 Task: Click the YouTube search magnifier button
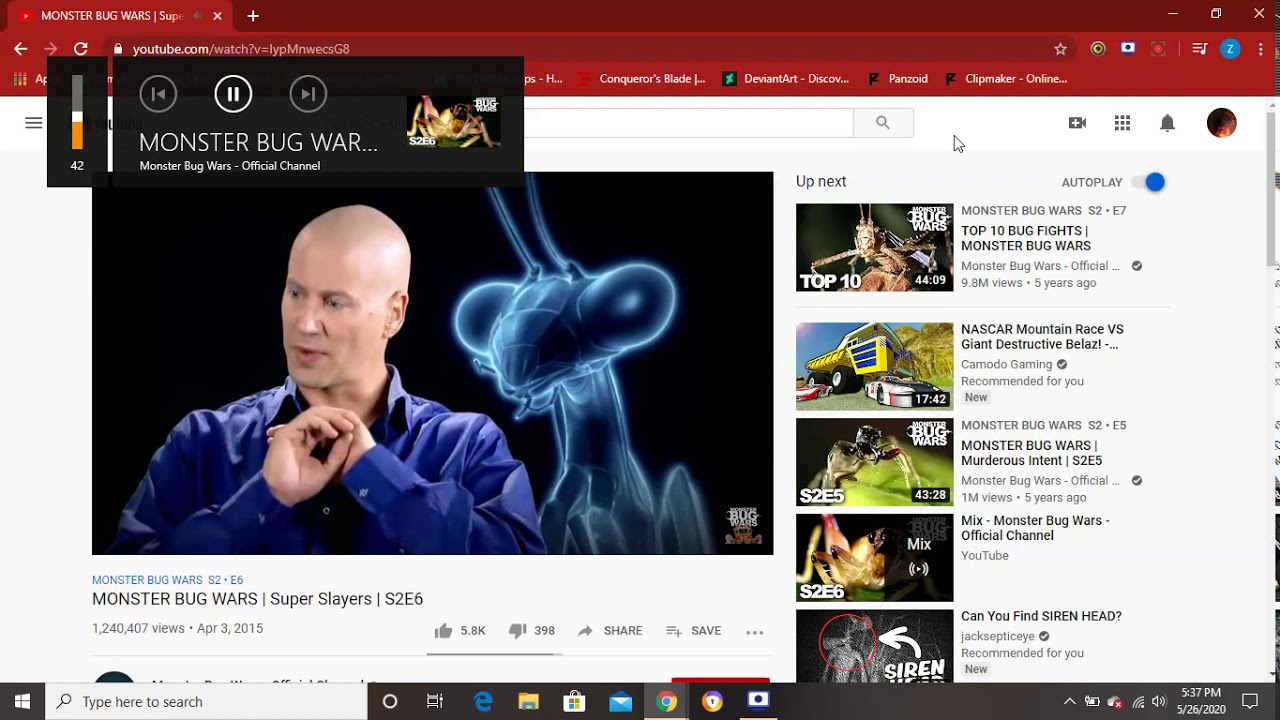click(x=883, y=123)
